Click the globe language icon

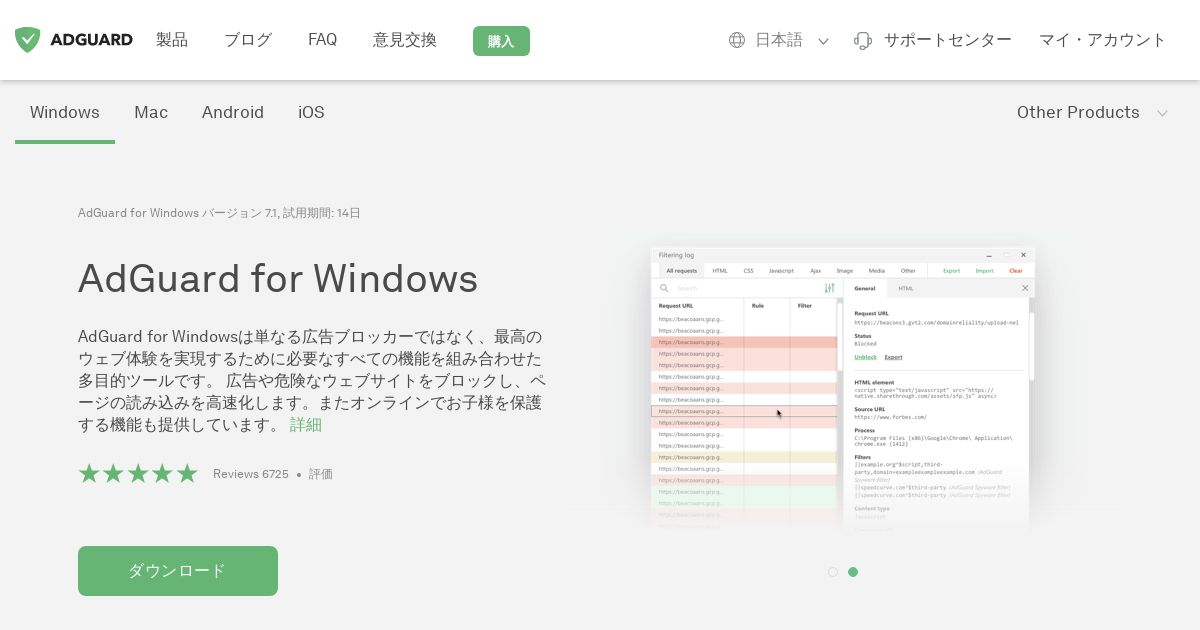[x=737, y=40]
